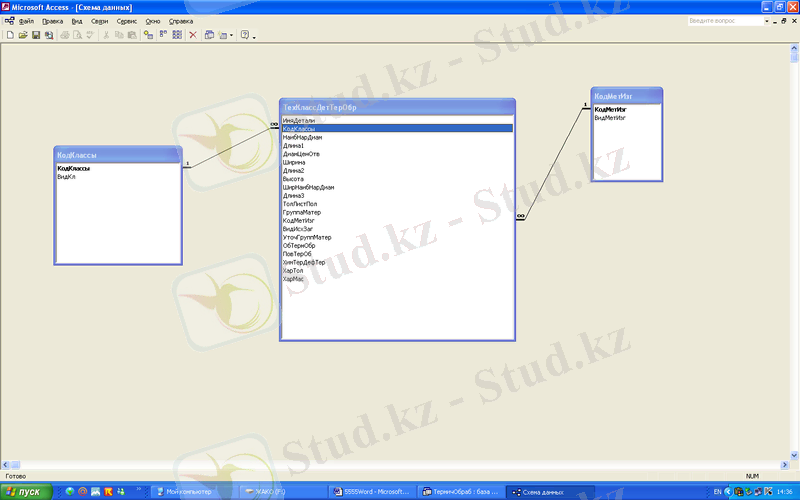Screen dimensions: 800x500
Task: Expand the New Object dropdown arrow
Action: pos(233,35)
